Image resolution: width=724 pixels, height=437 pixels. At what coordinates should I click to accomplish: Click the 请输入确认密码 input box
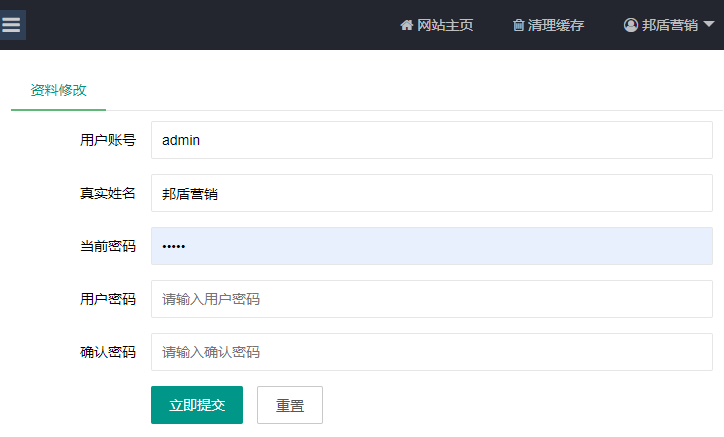(431, 352)
